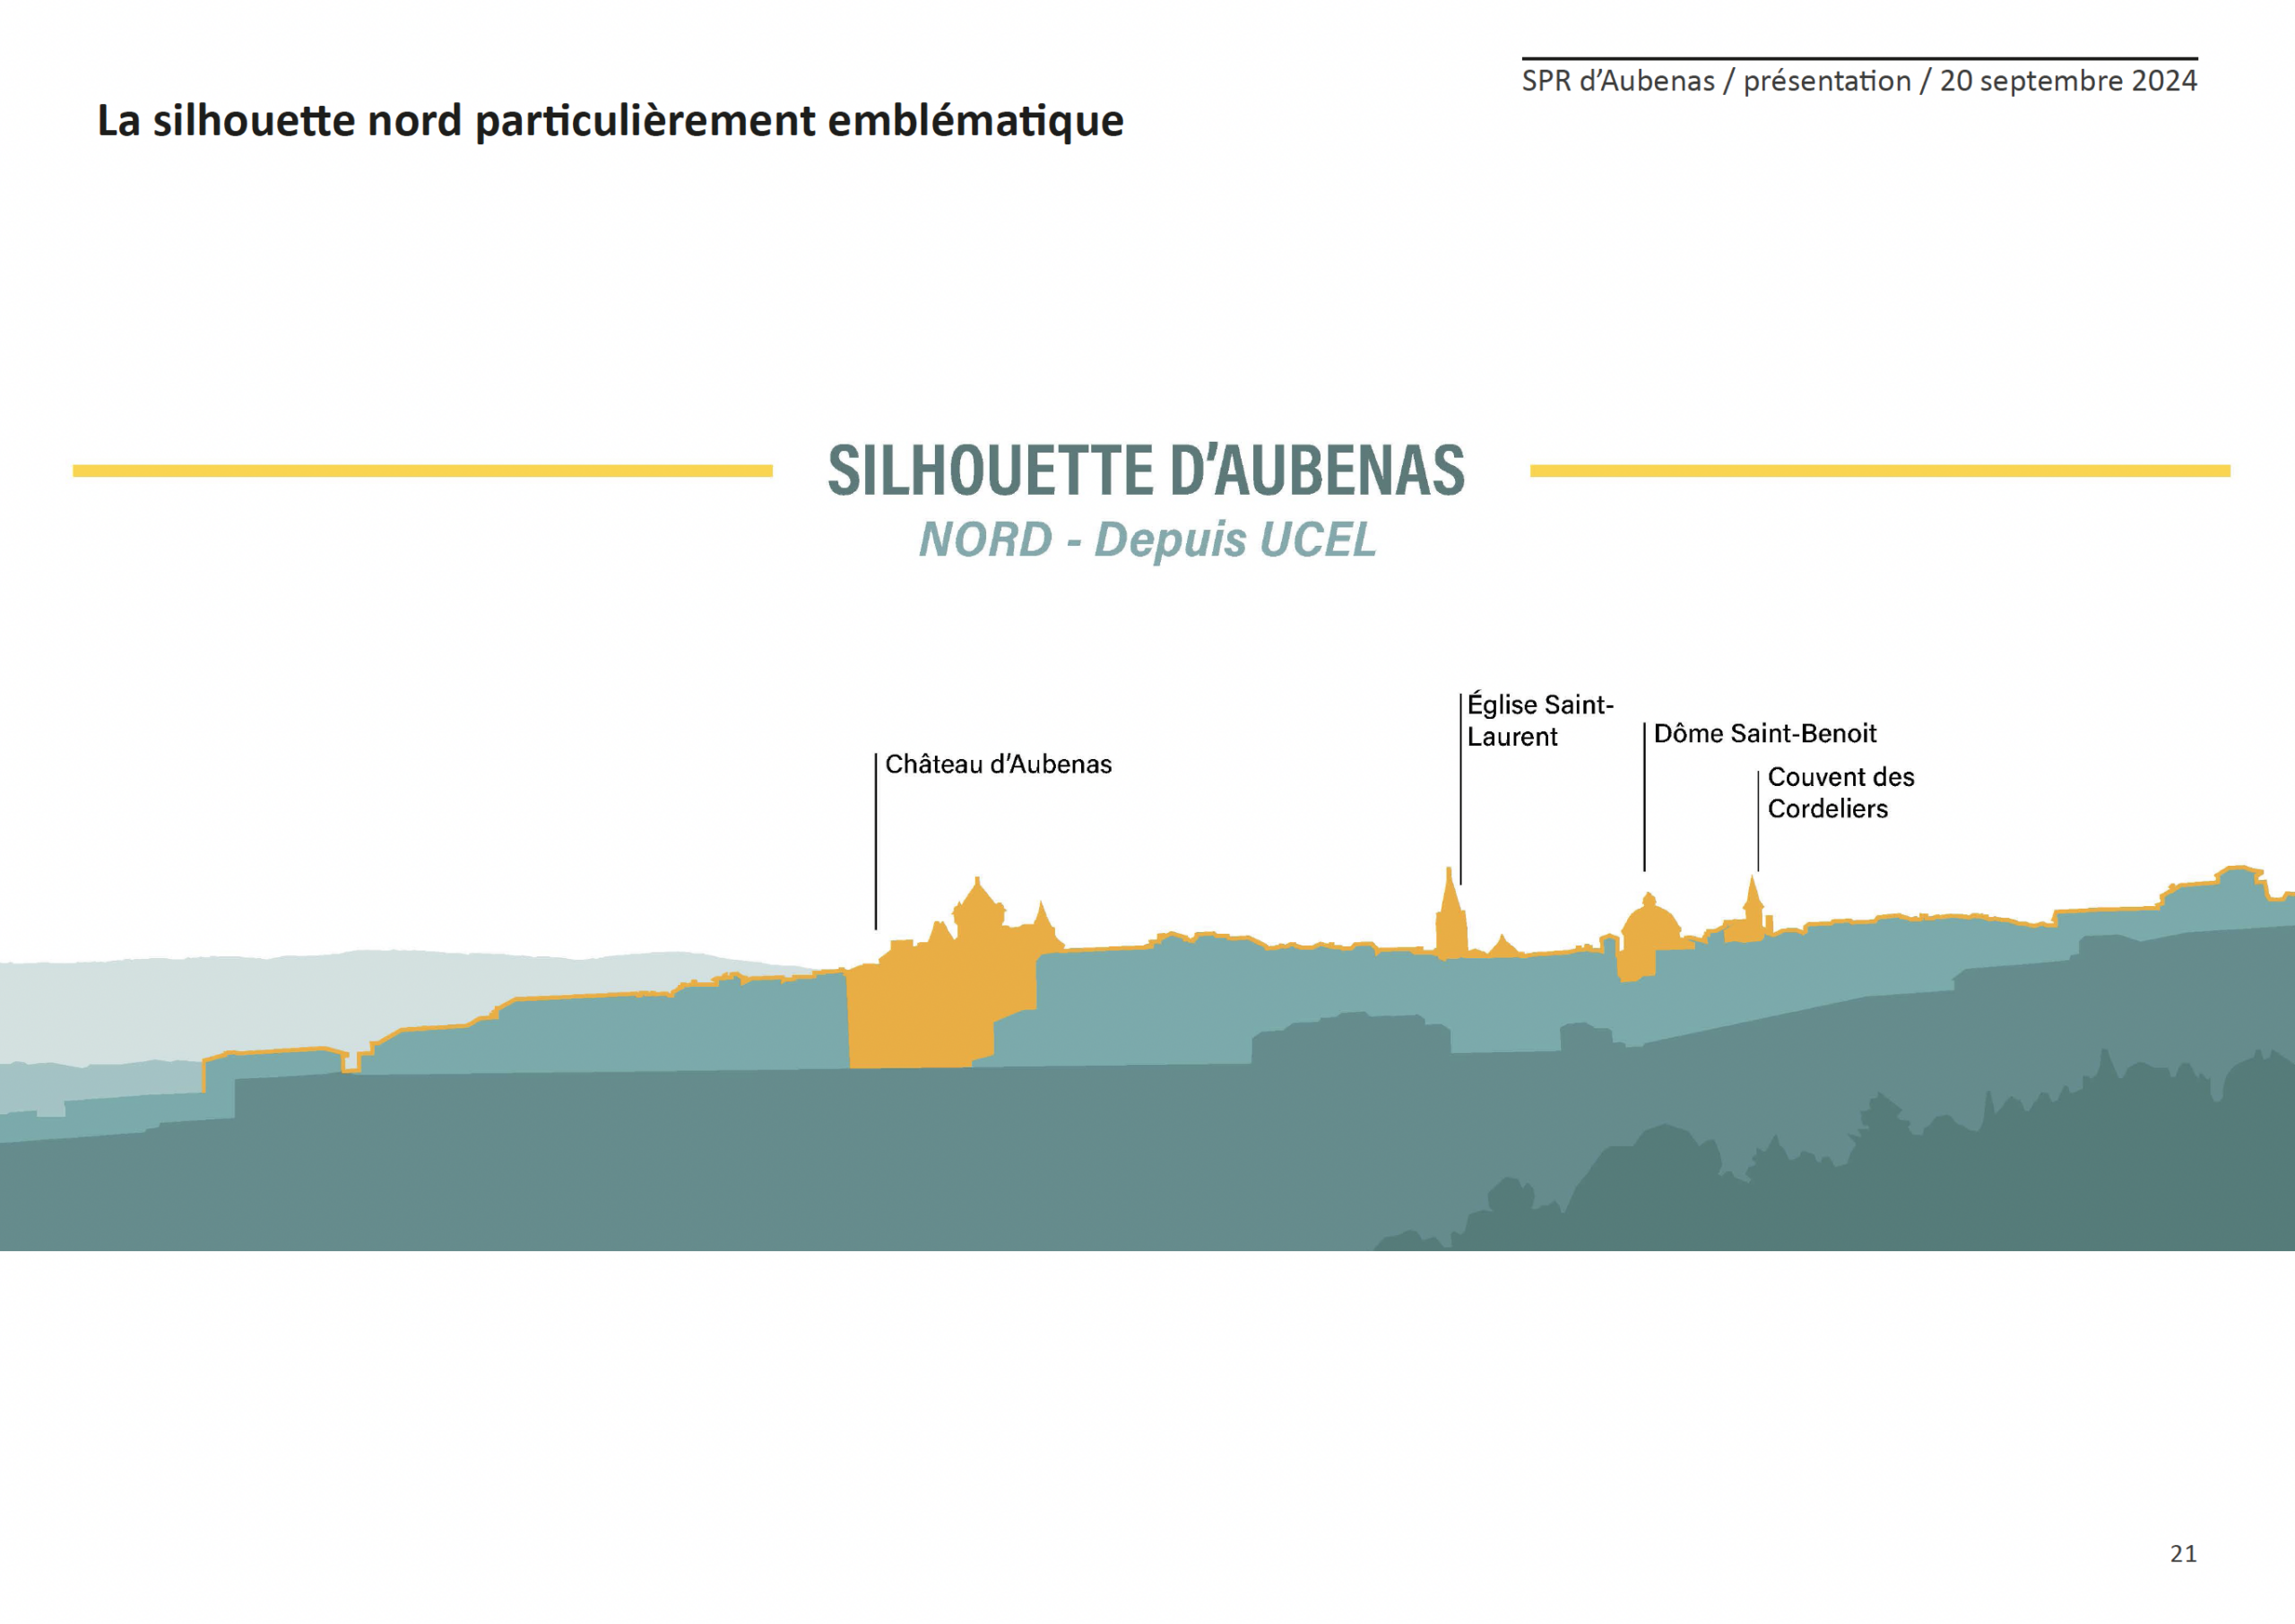
Task: Click the small orange pyramid roof near church
Action: pyautogui.click(x=1502, y=946)
